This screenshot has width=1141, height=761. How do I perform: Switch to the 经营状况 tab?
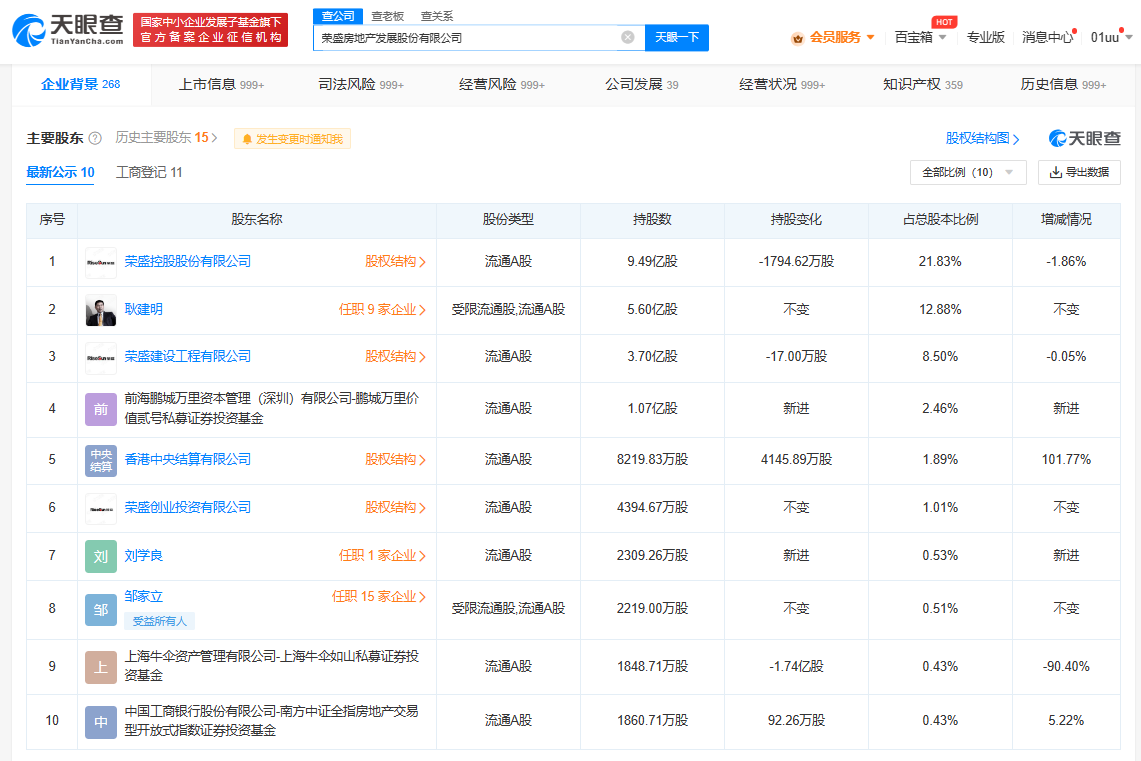point(782,84)
